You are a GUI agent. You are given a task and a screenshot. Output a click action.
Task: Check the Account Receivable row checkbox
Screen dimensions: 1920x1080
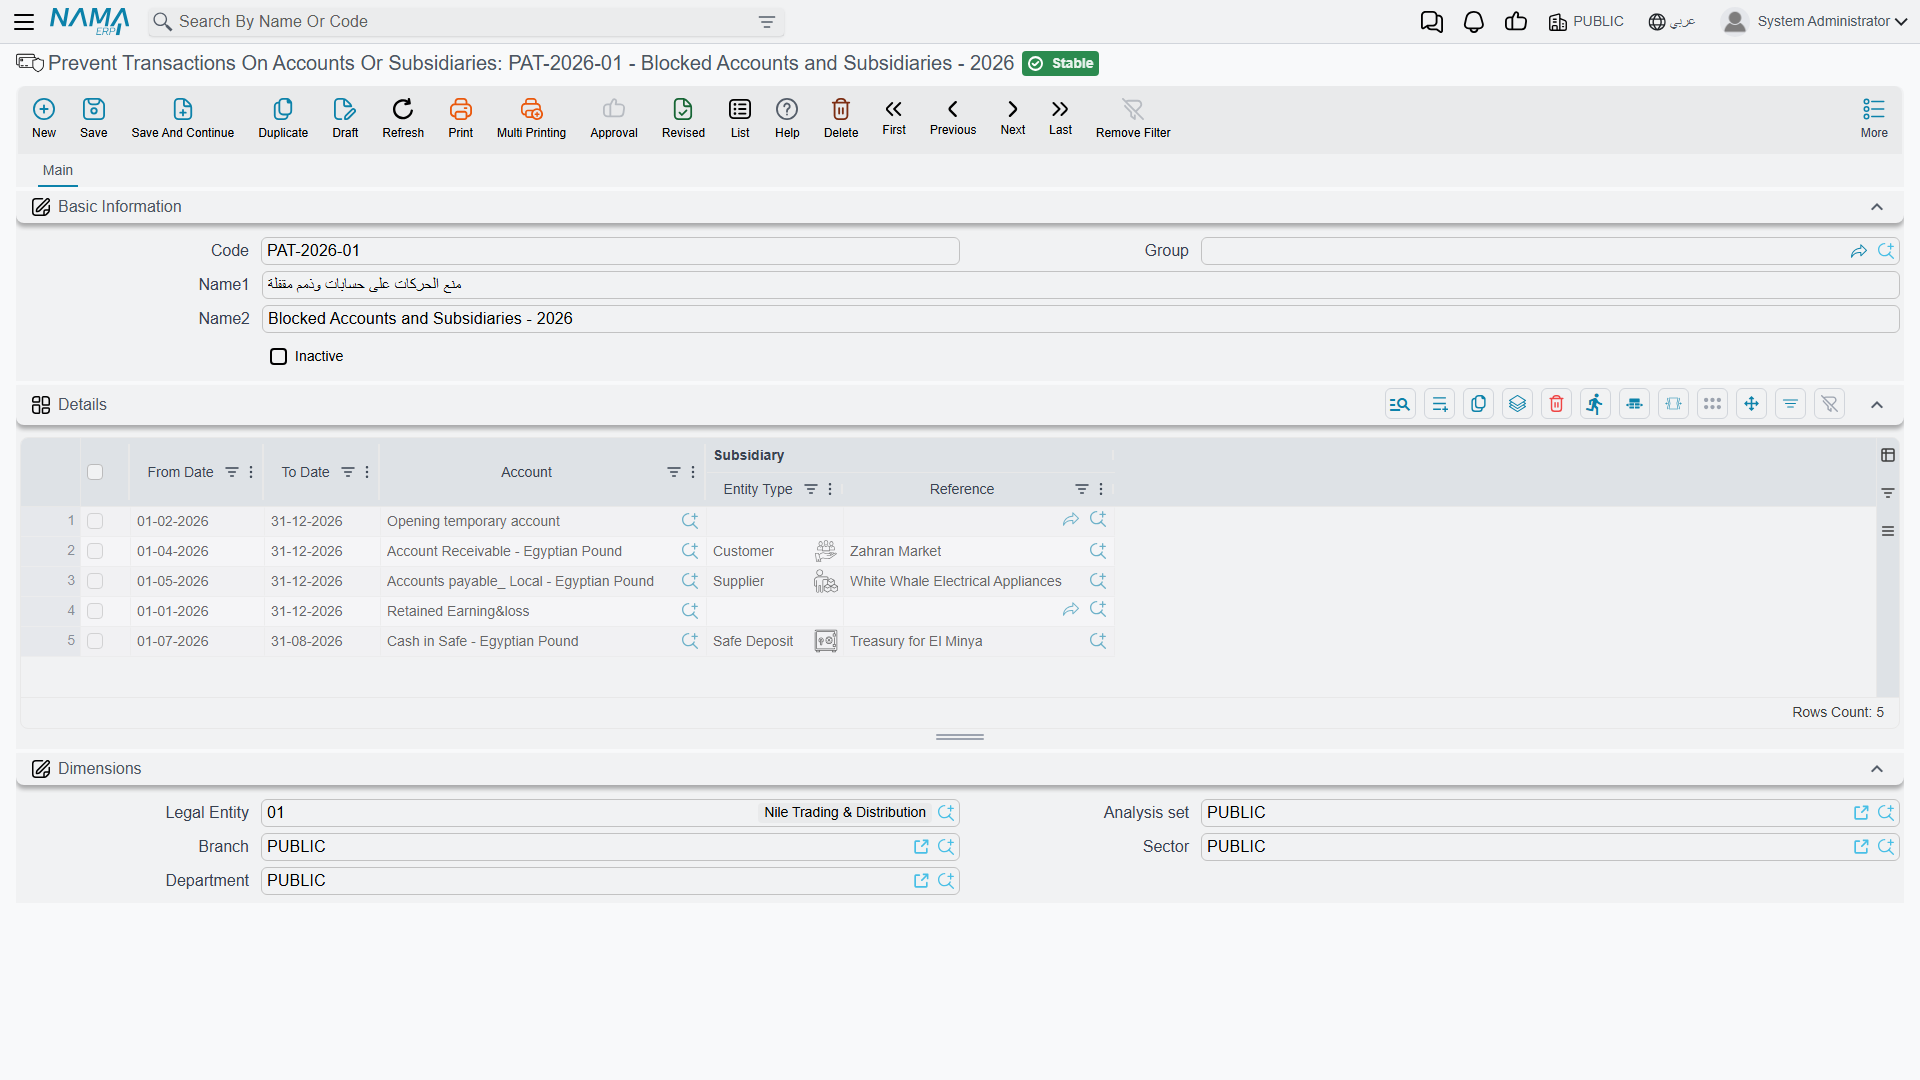[x=95, y=551]
